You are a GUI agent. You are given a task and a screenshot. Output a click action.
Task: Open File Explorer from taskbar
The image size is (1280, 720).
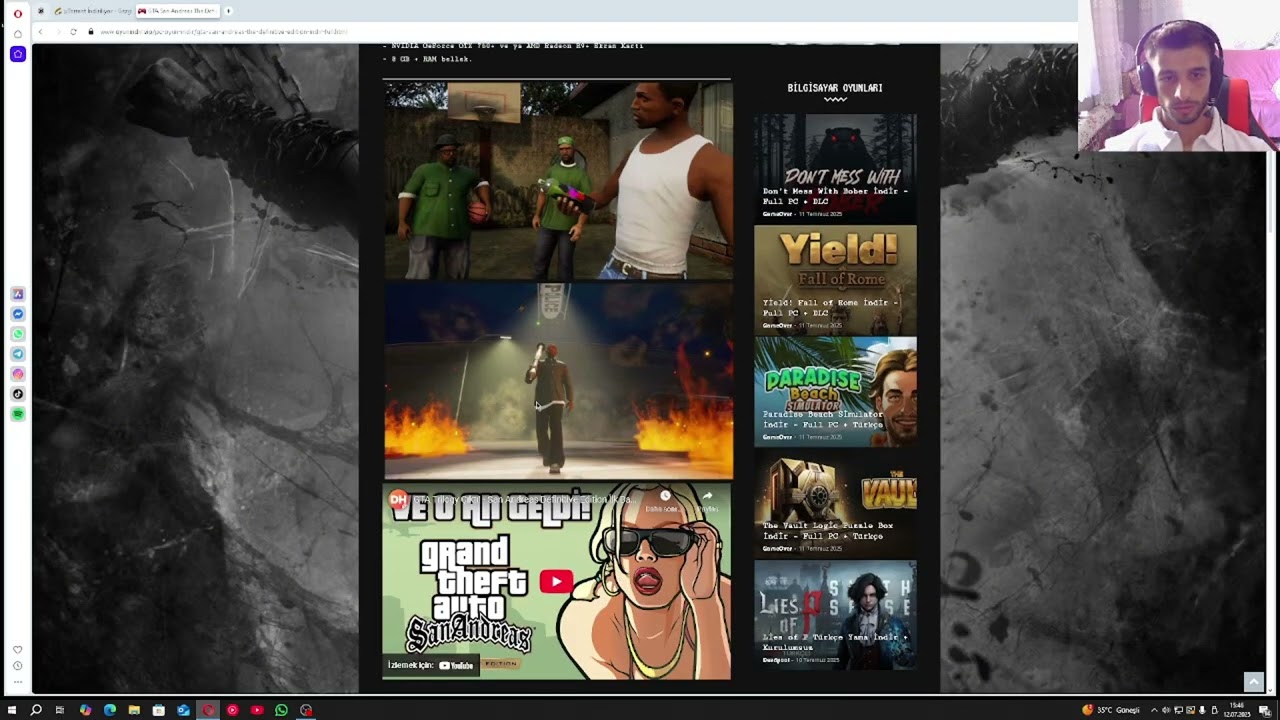(134, 710)
